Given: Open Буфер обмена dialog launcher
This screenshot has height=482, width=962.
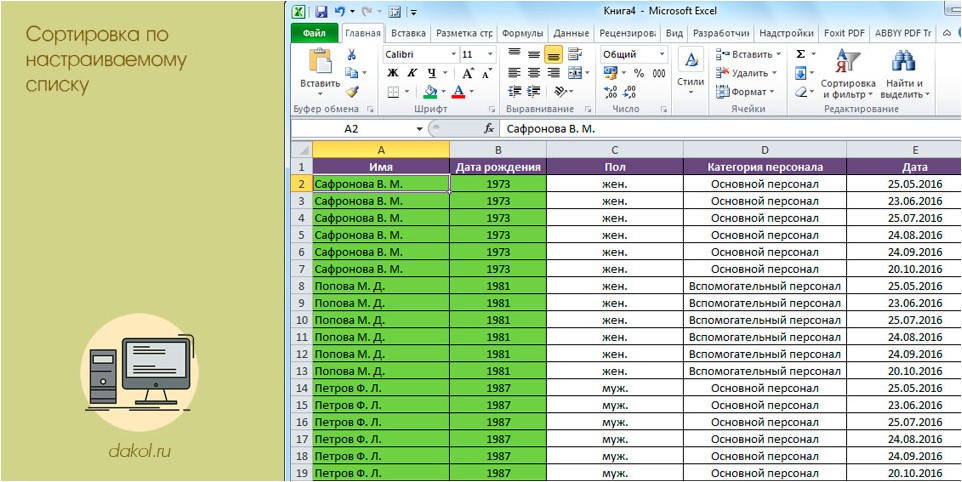Looking at the screenshot, I should click(x=370, y=109).
